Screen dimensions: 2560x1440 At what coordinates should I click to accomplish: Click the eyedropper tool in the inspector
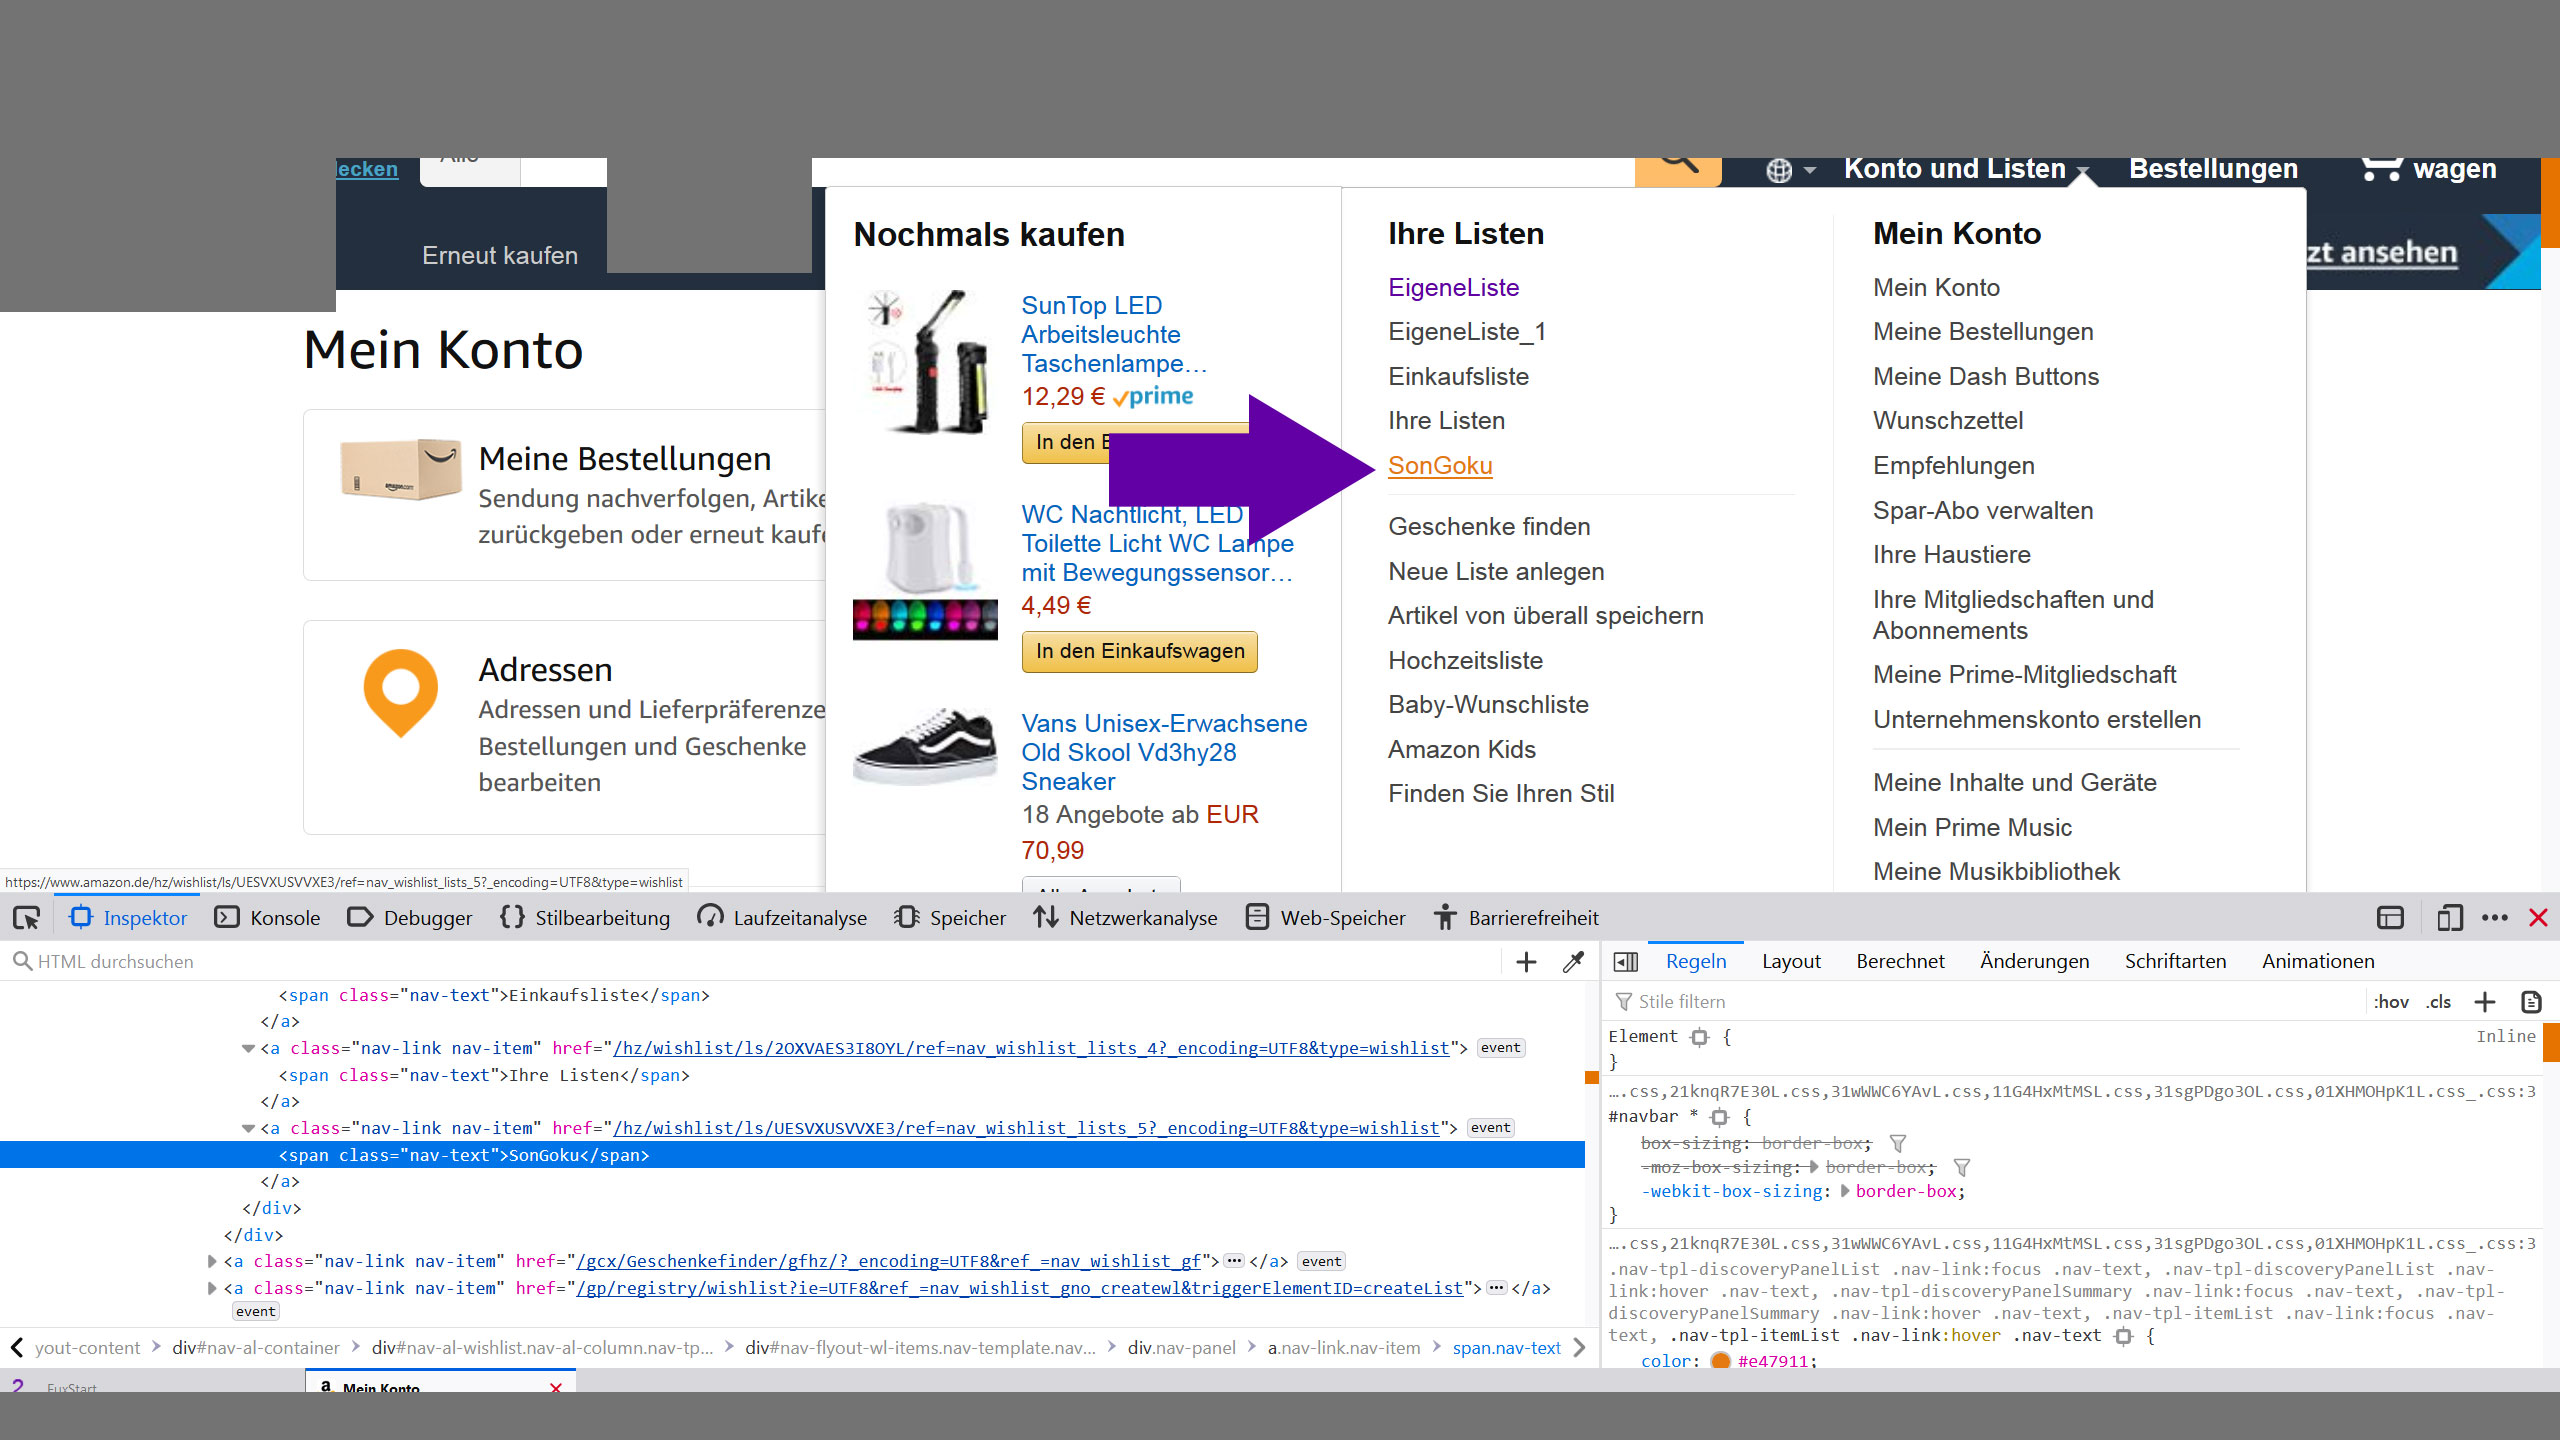1573,962
